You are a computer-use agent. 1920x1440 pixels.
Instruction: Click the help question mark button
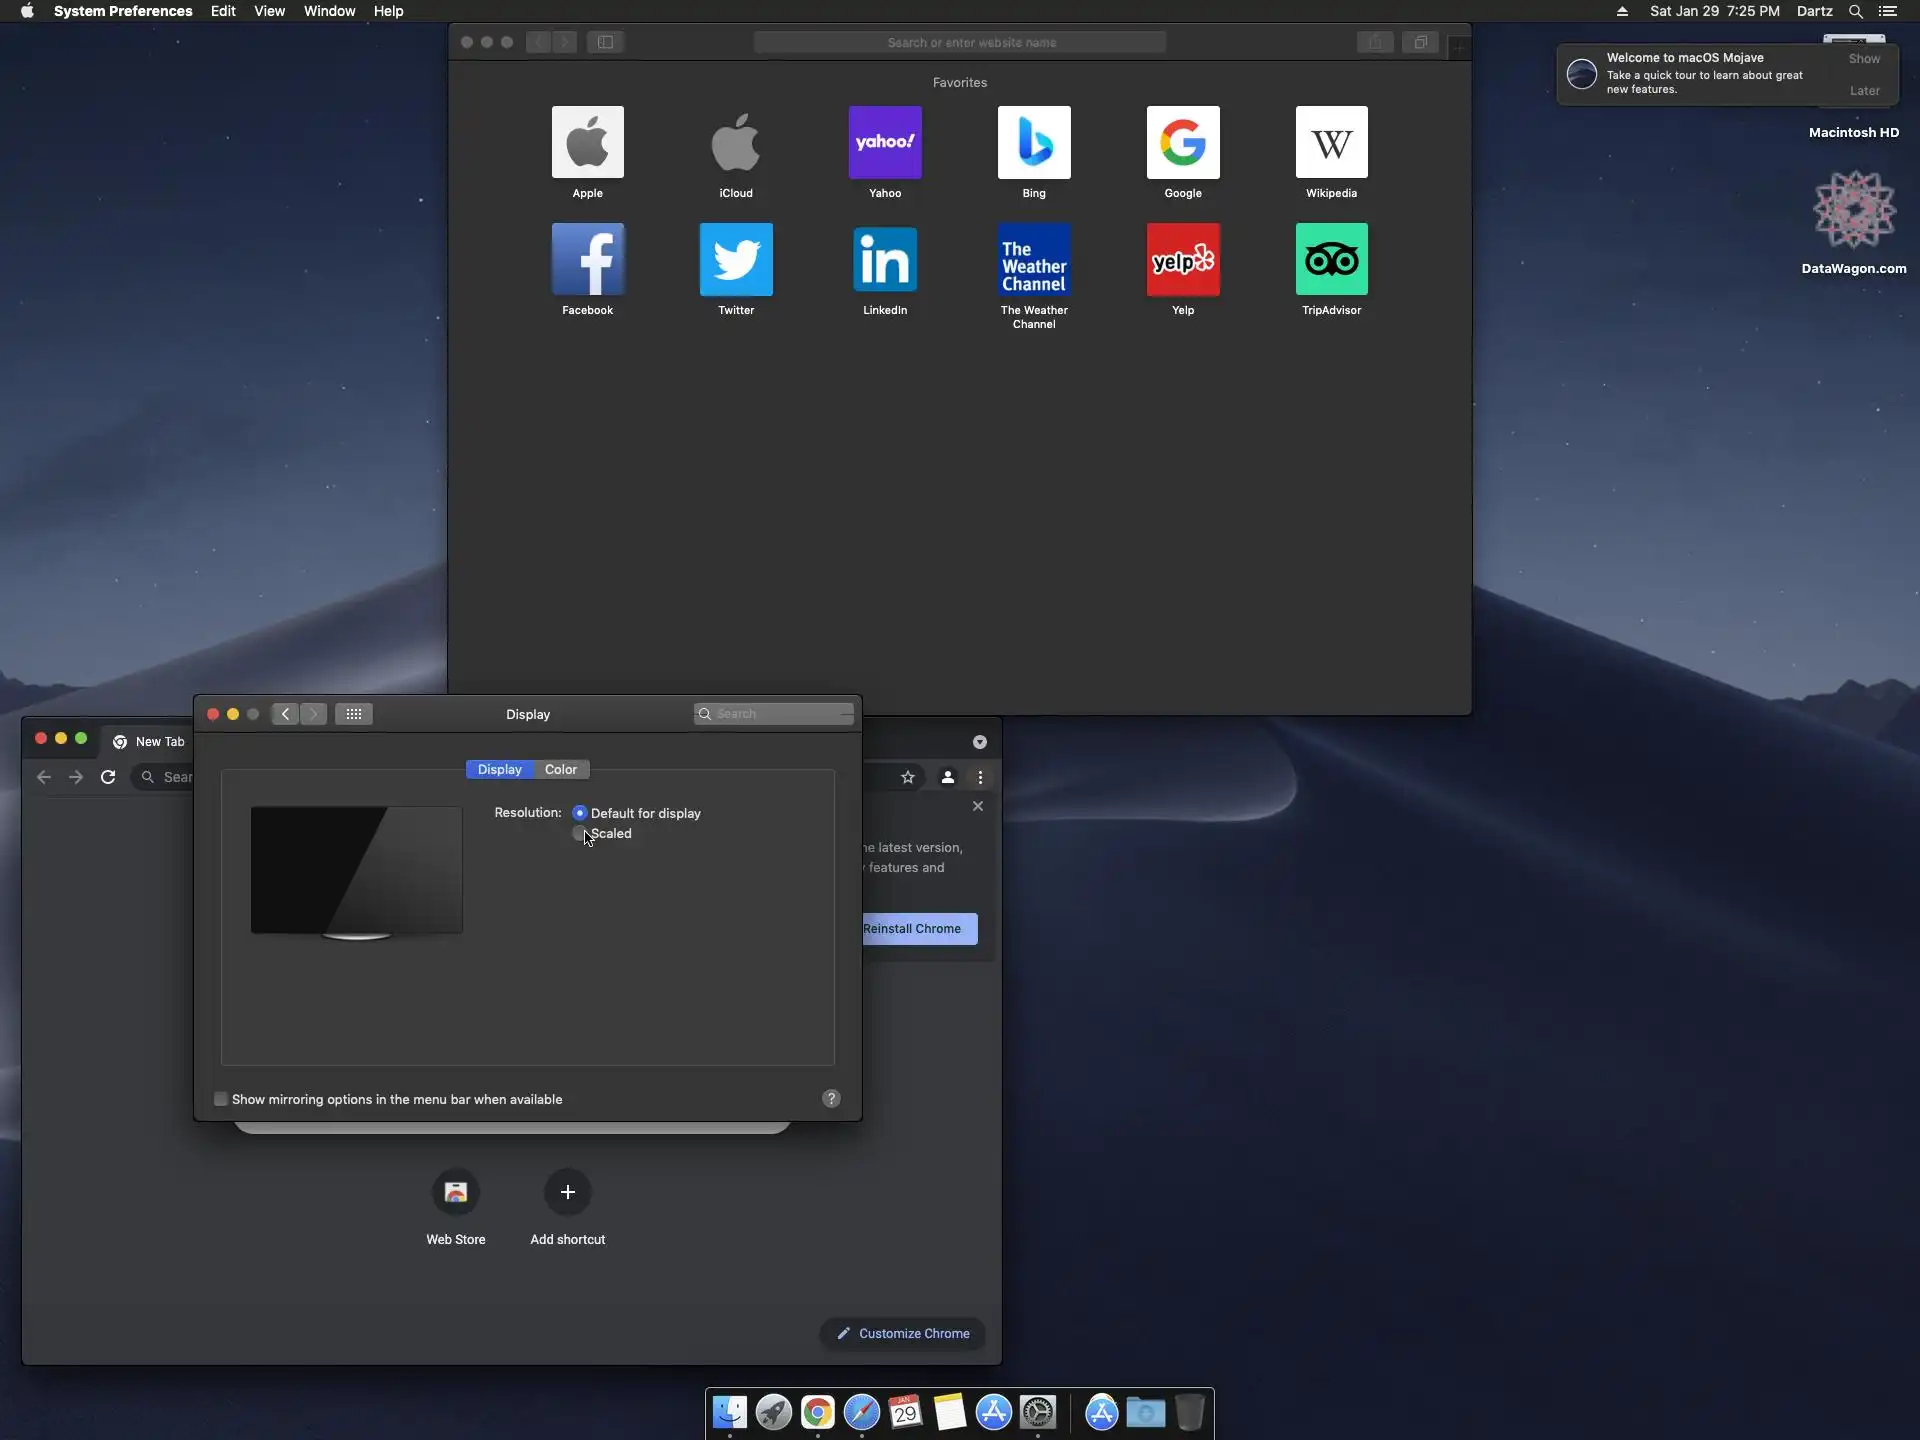point(831,1098)
